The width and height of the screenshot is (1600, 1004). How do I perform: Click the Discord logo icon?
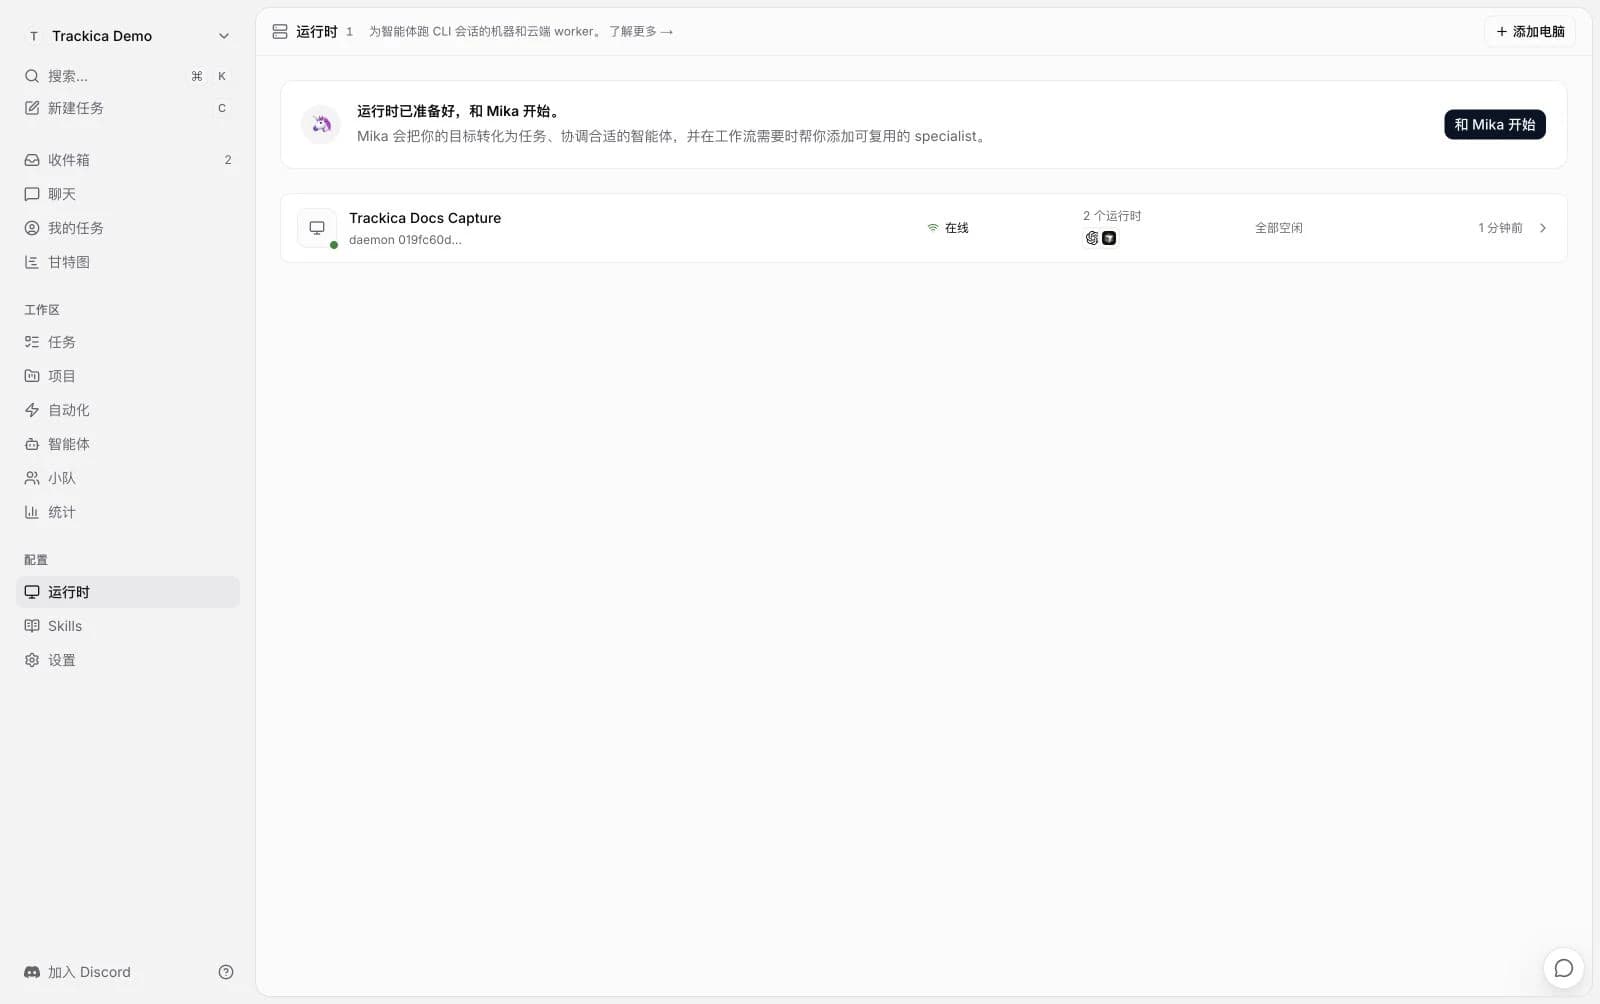coord(32,972)
